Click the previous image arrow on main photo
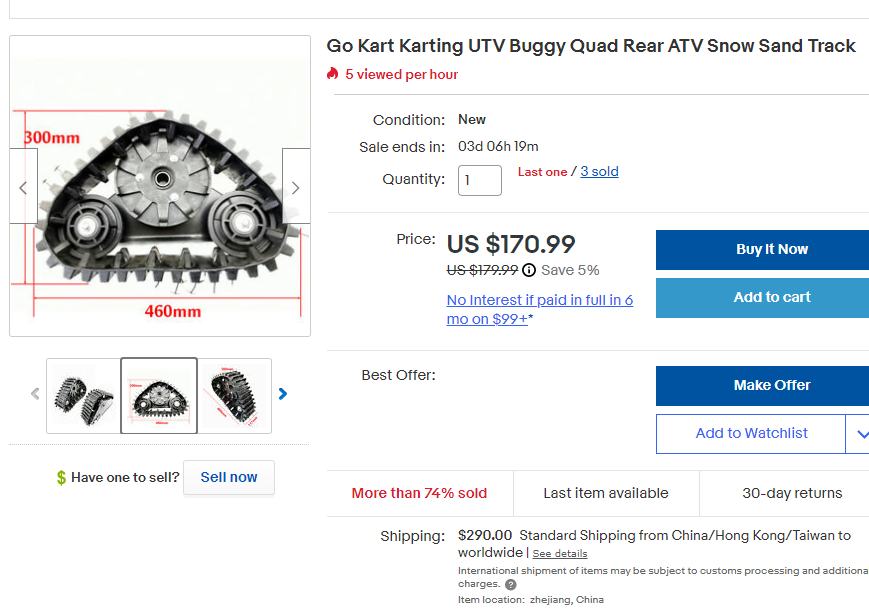This screenshot has width=869, height=611. pos(23,187)
